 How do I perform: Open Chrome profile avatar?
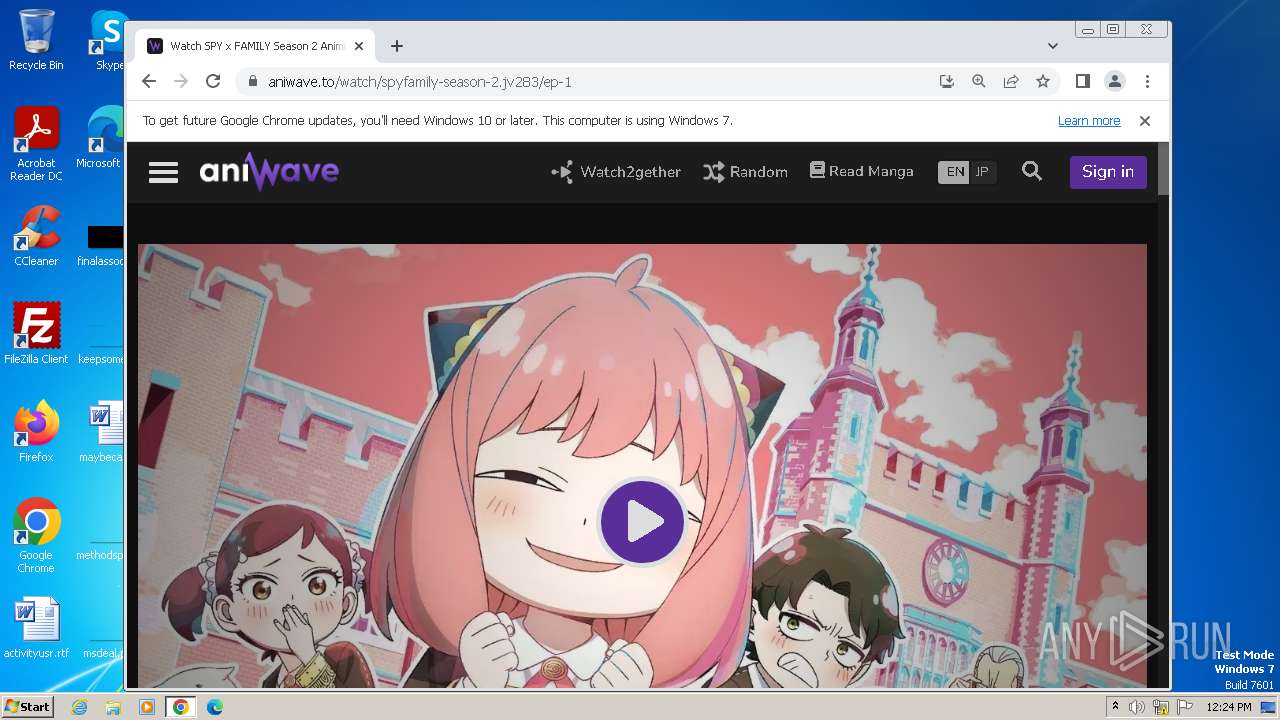pyautogui.click(x=1114, y=82)
